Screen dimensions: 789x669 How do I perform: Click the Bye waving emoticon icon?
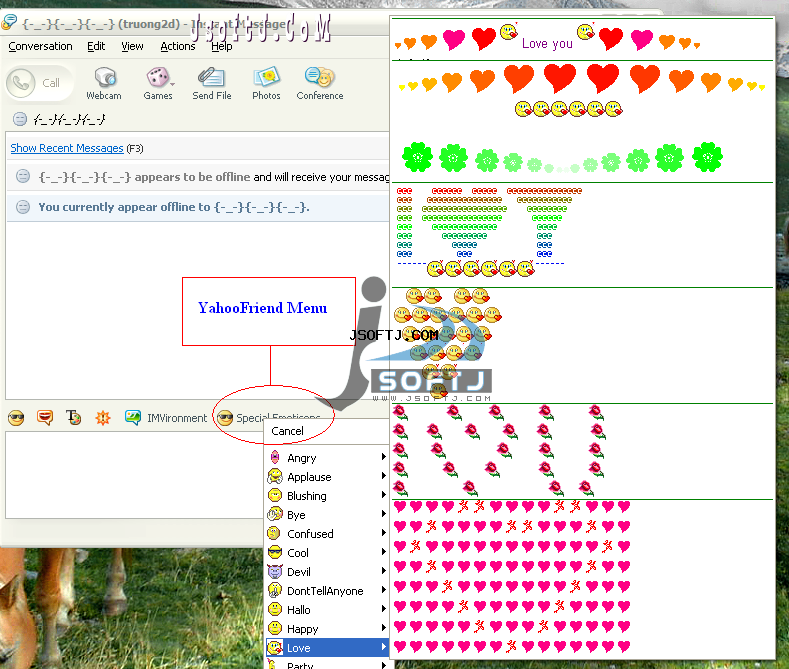point(275,514)
